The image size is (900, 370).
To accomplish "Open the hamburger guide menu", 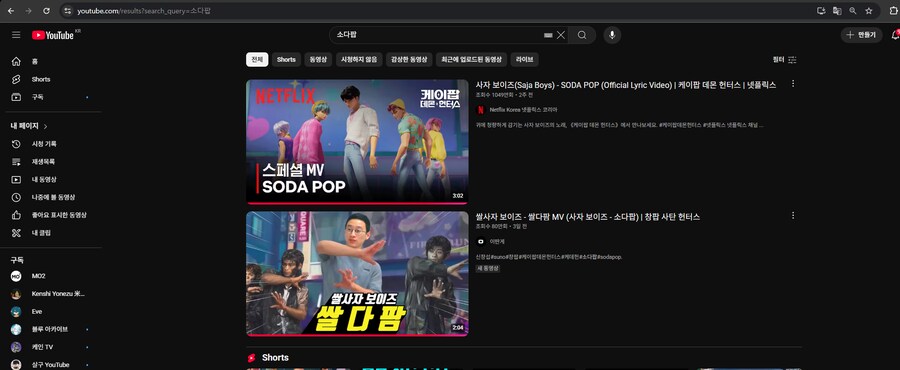I will [16, 36].
